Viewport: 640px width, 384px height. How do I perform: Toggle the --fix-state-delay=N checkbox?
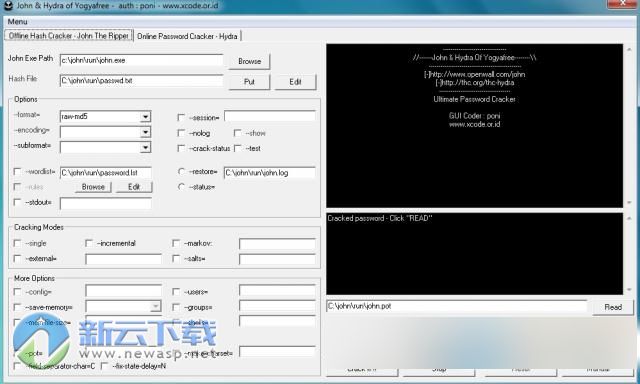point(104,366)
